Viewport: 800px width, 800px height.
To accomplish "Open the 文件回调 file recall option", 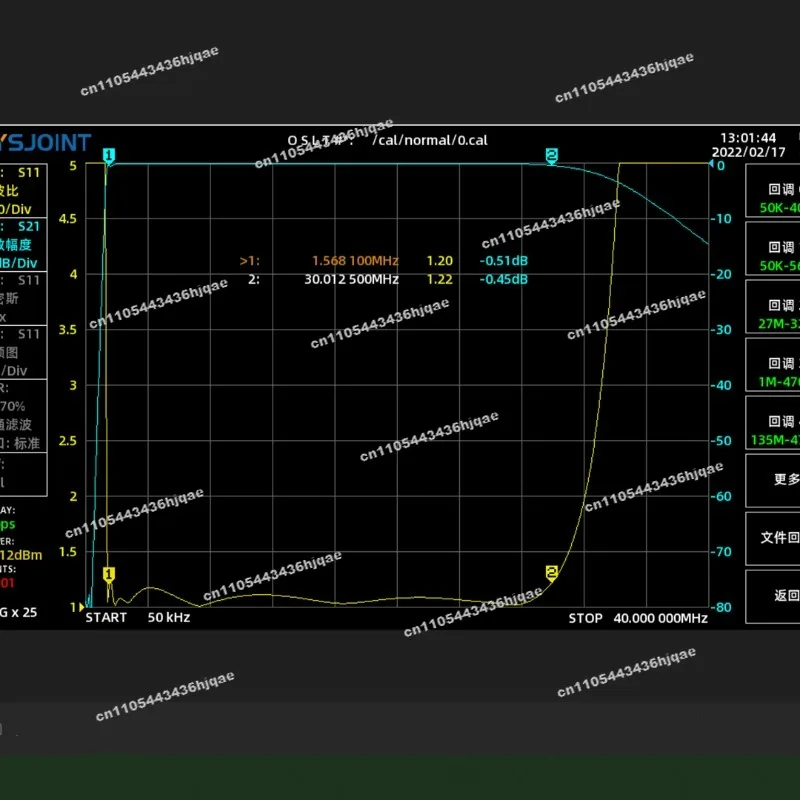I will tap(772, 539).
